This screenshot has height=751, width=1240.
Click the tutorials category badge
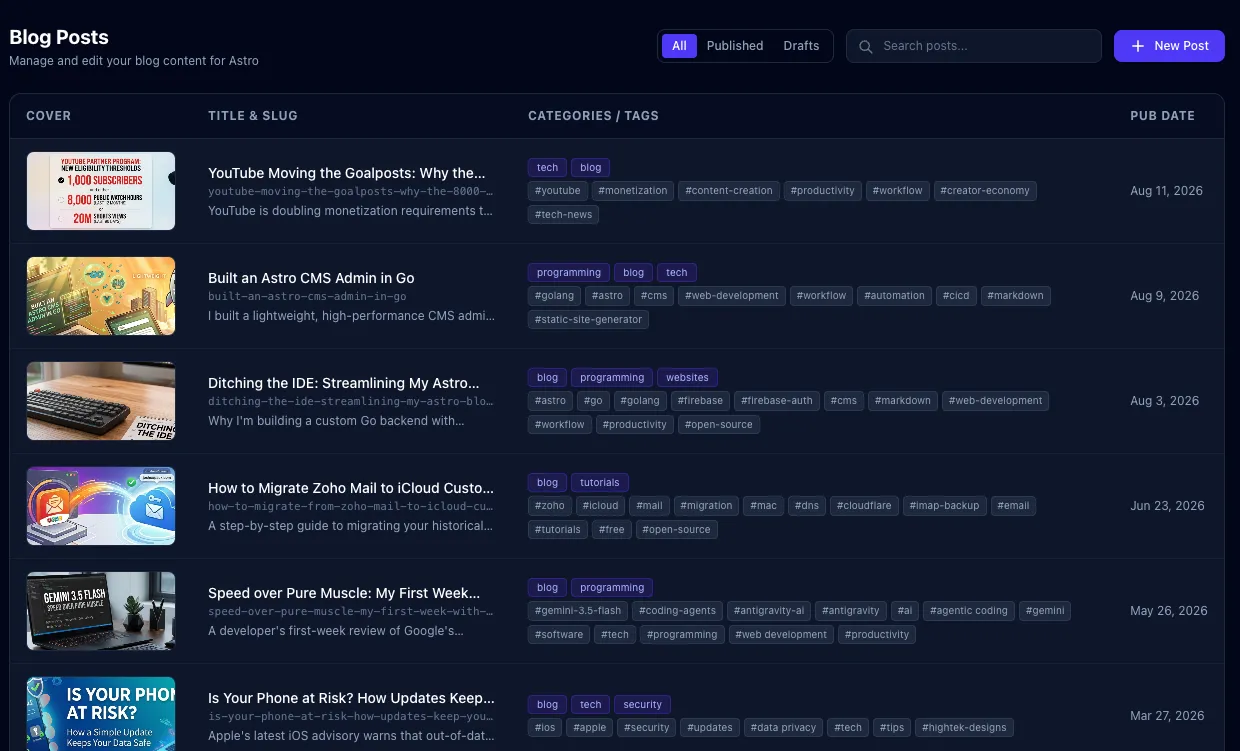(600, 483)
